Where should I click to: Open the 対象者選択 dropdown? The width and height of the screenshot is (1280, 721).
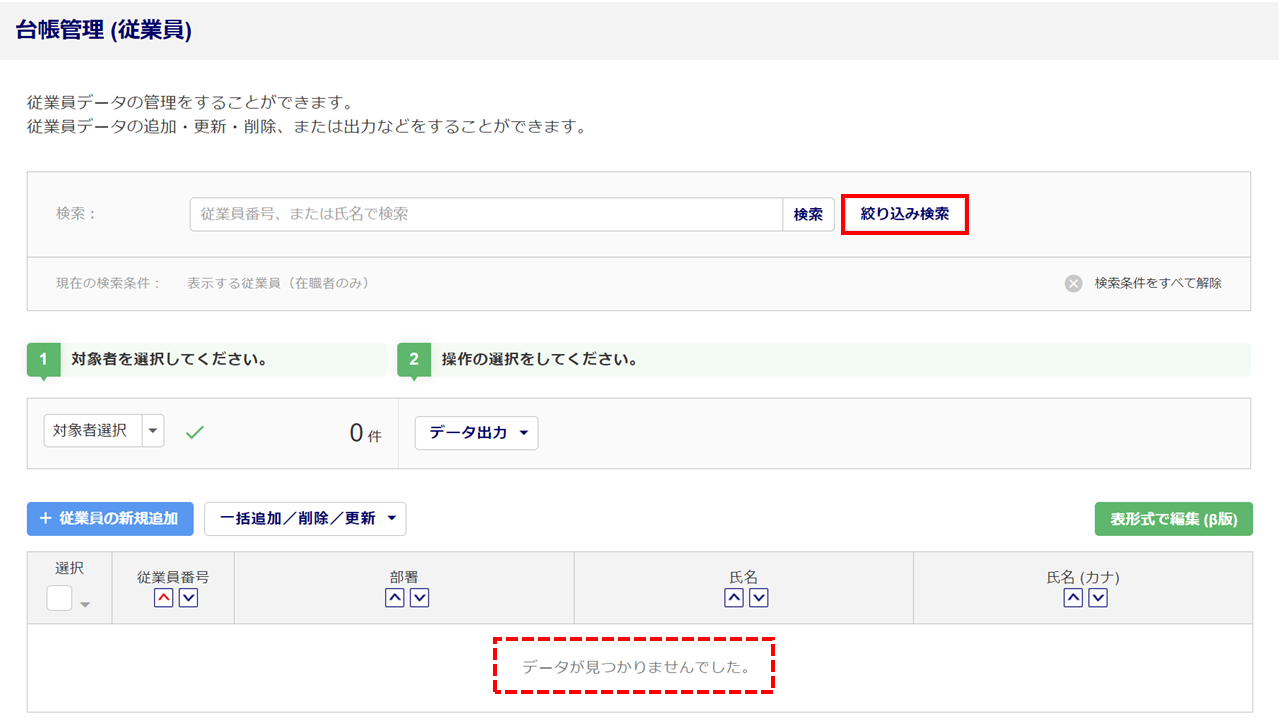pyautogui.click(x=104, y=431)
